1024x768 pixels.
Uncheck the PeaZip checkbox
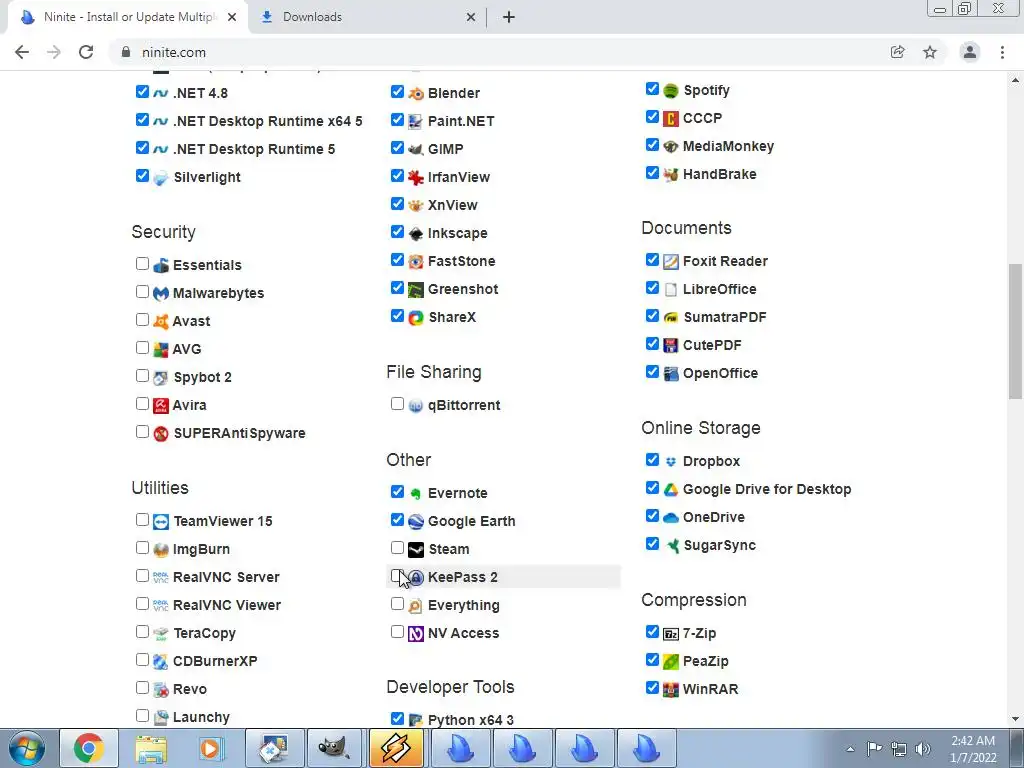point(652,660)
